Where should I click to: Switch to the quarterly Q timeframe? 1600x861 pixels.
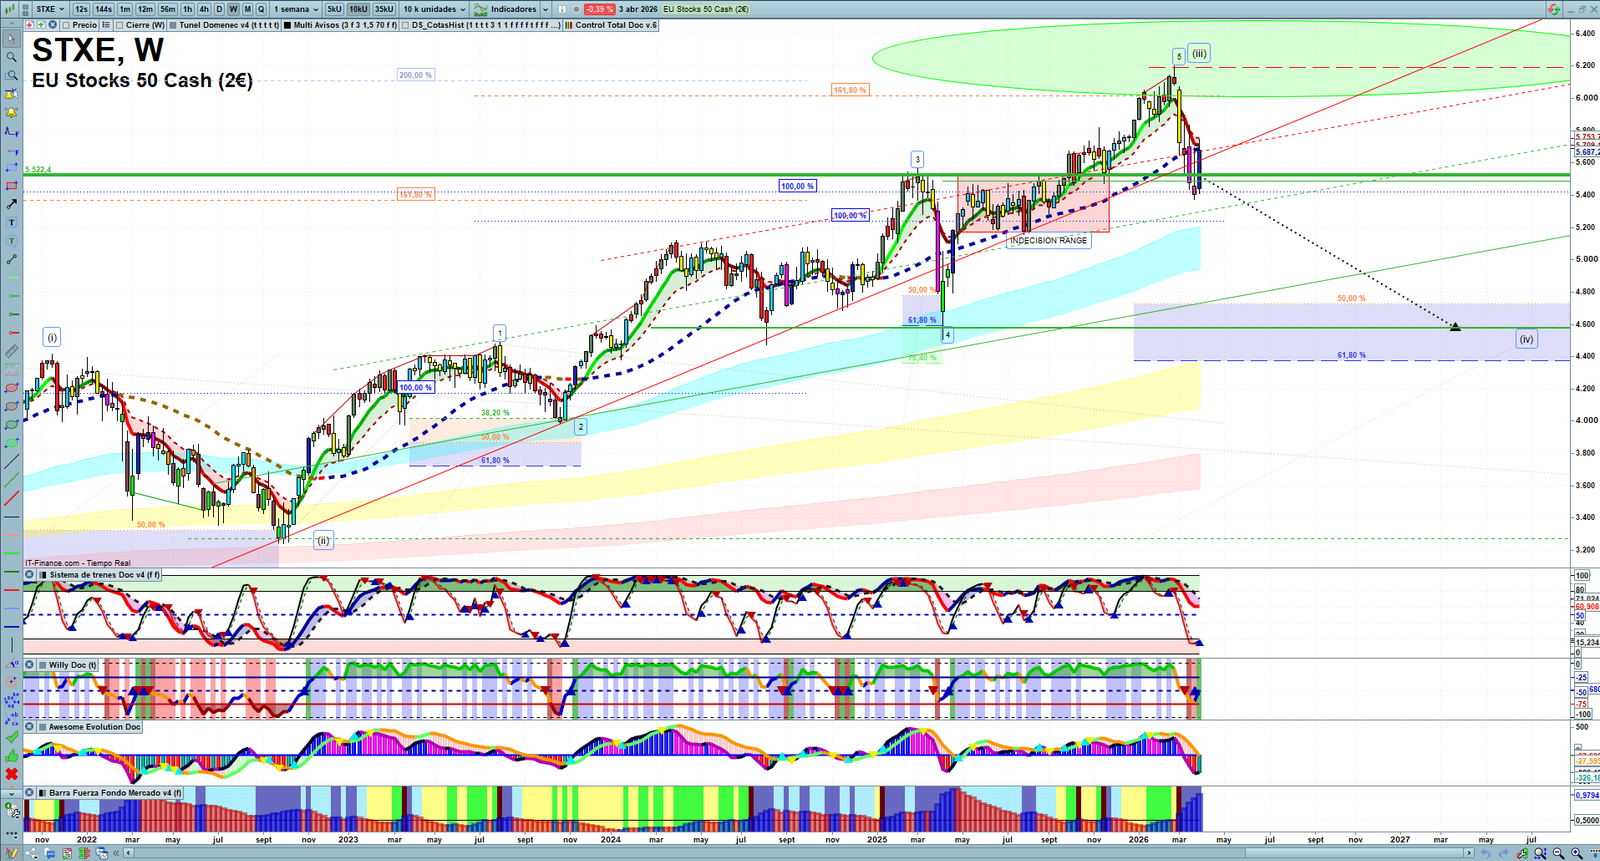coord(261,9)
